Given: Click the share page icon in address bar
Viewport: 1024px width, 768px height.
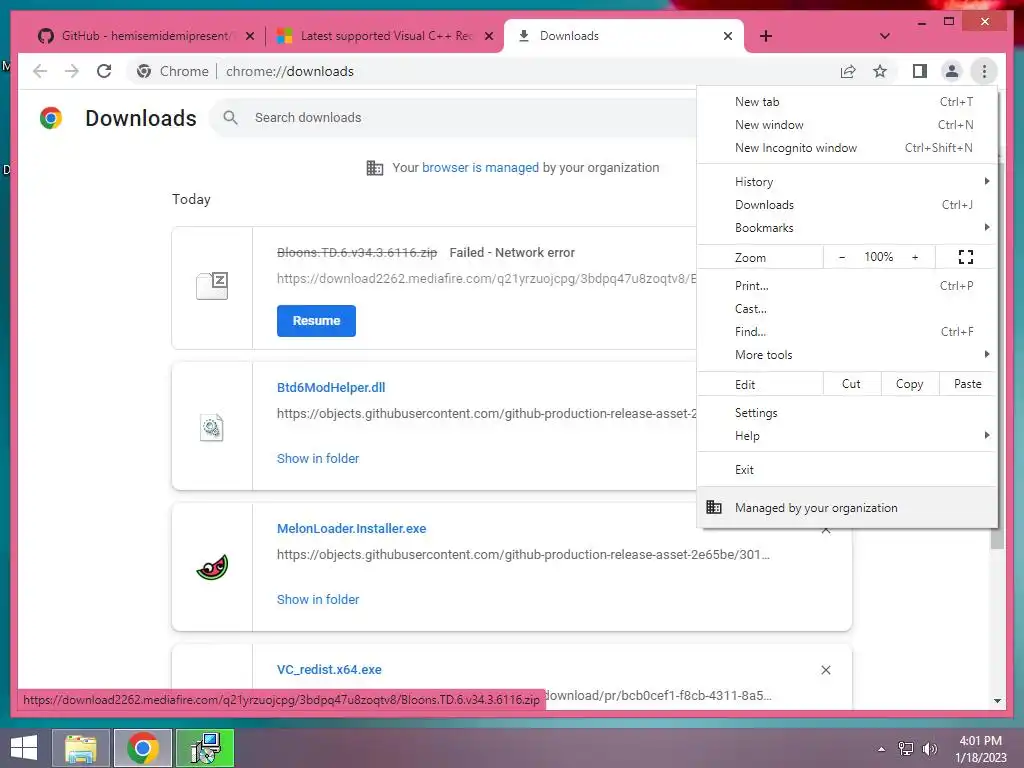Looking at the screenshot, I should [848, 71].
